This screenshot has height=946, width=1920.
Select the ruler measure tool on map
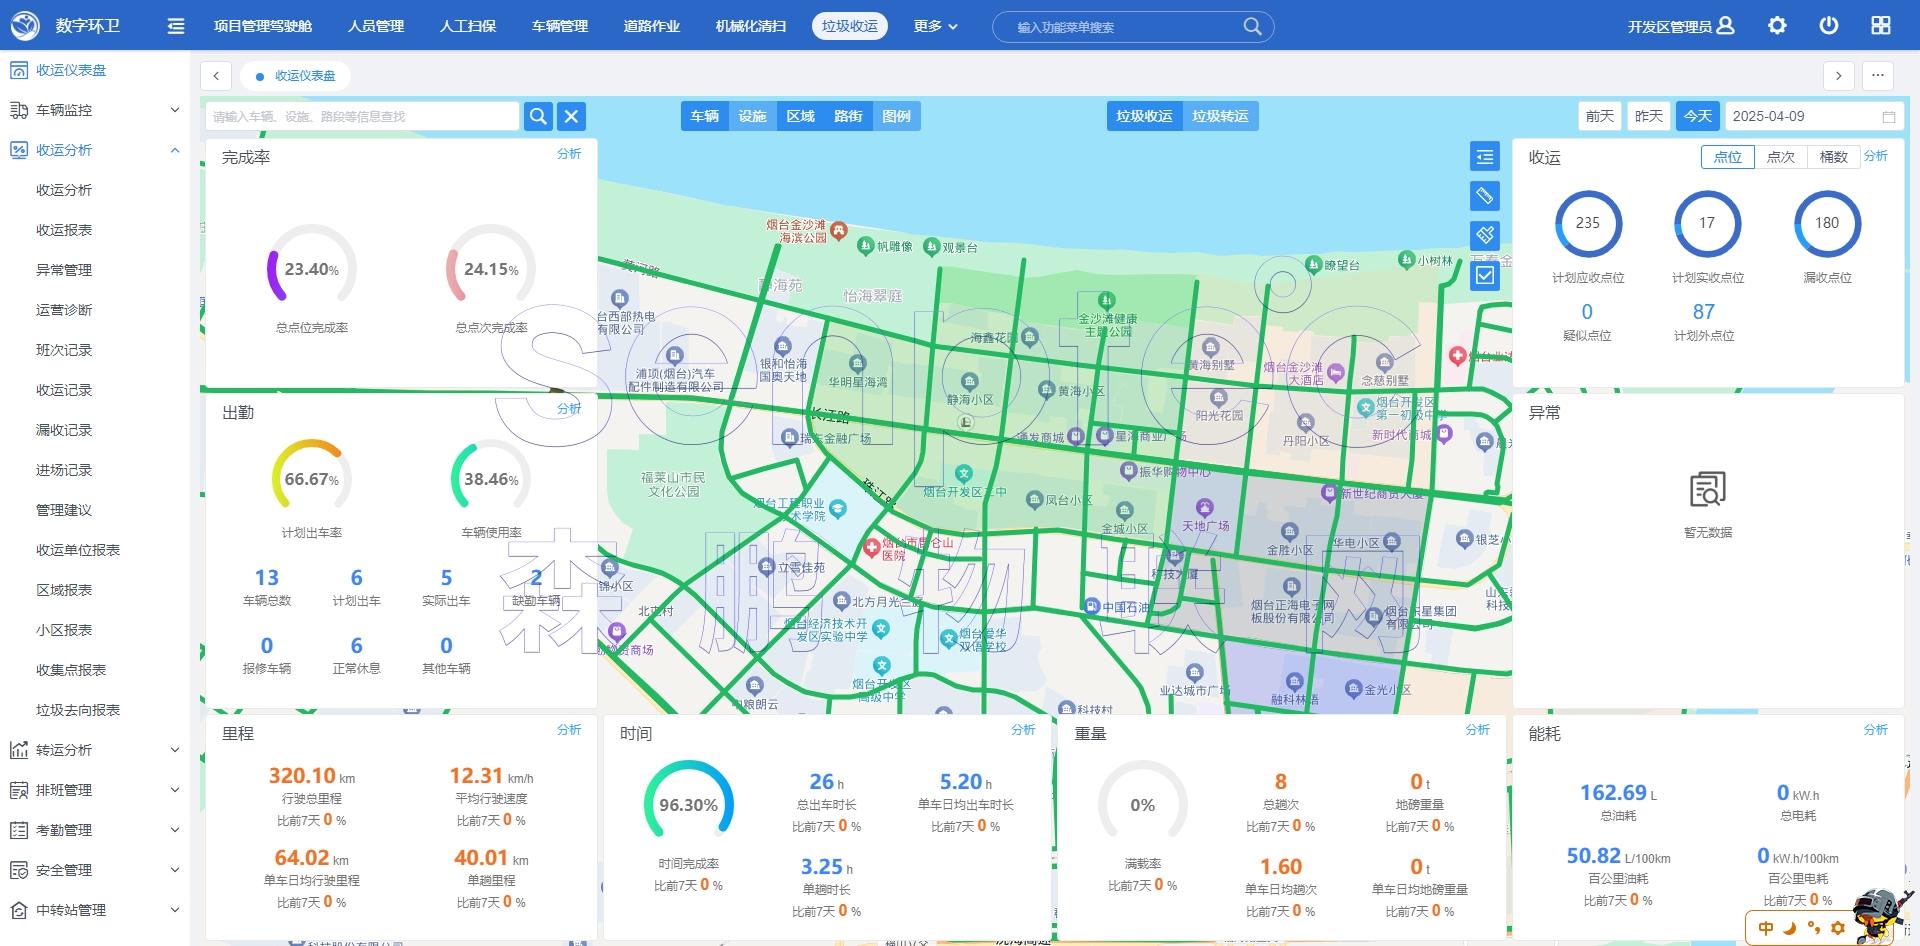pos(1484,196)
